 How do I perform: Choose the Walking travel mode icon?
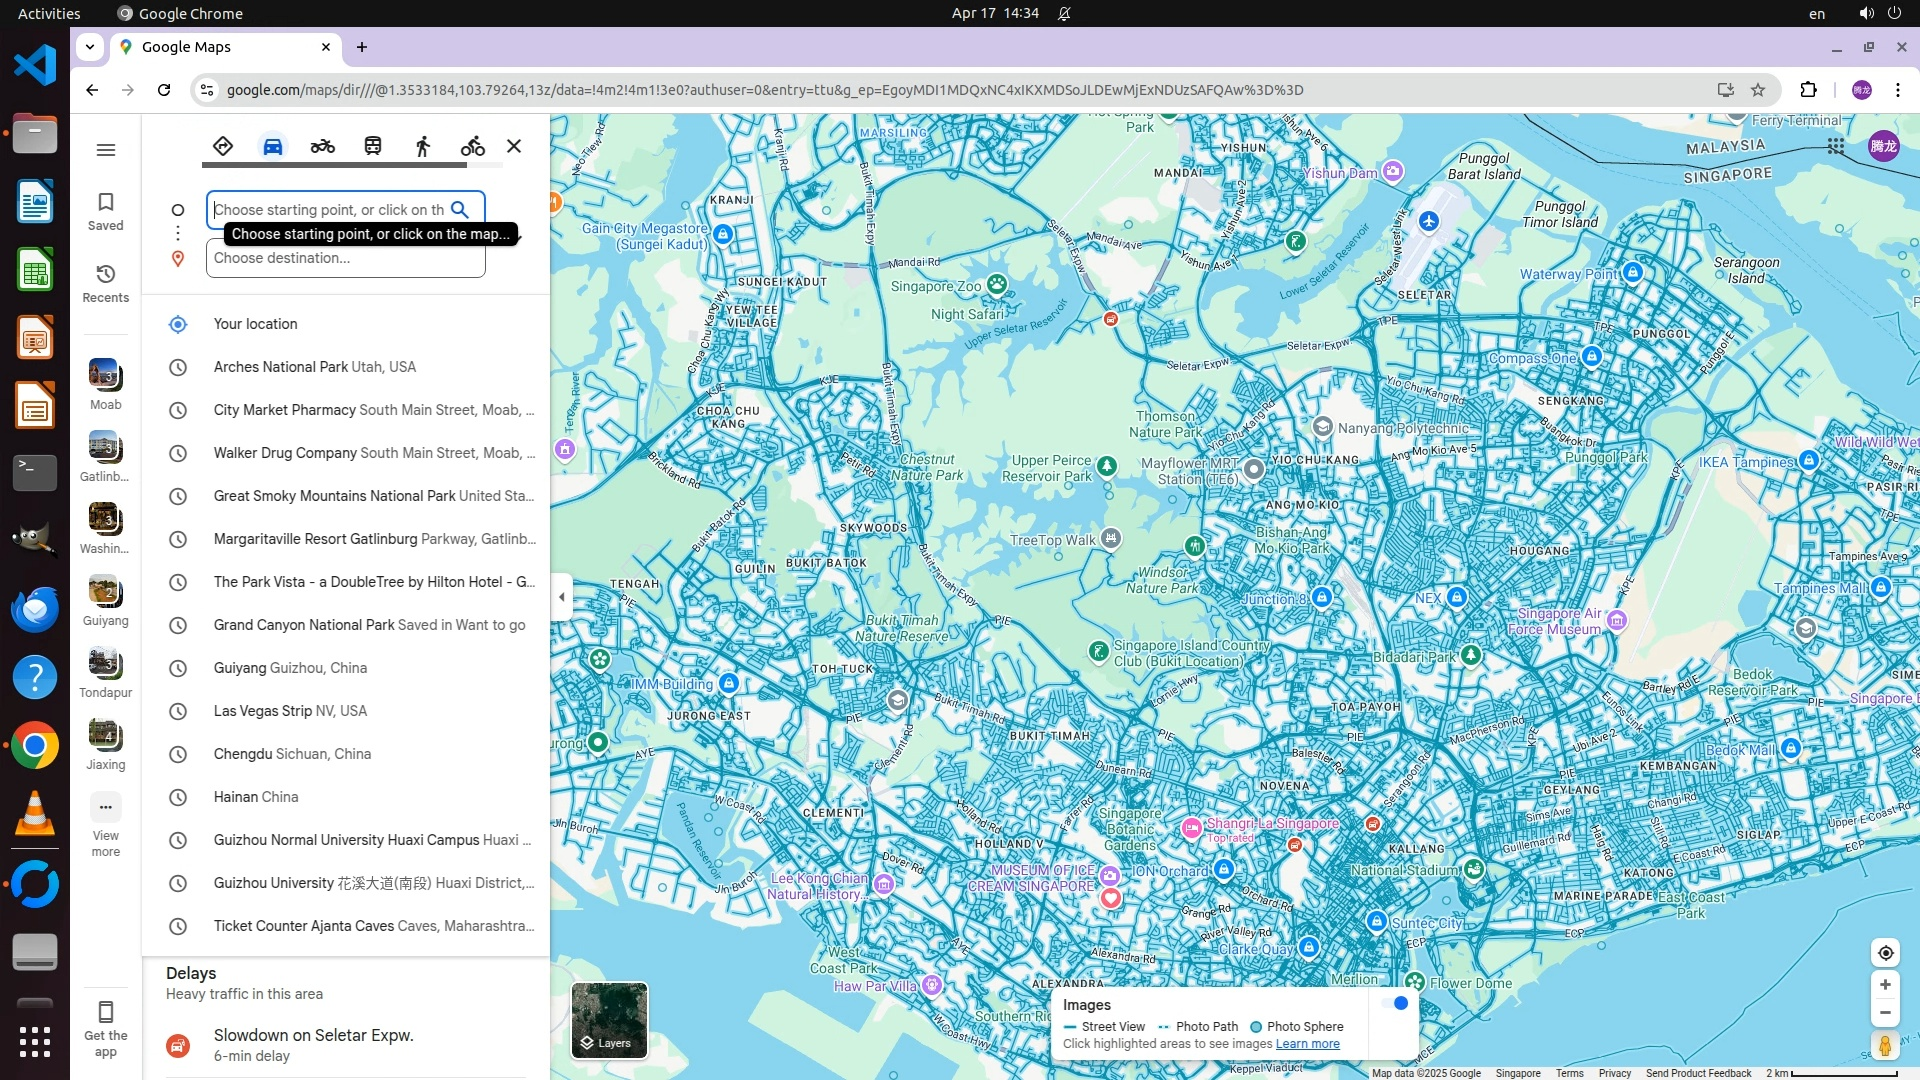pyautogui.click(x=423, y=146)
